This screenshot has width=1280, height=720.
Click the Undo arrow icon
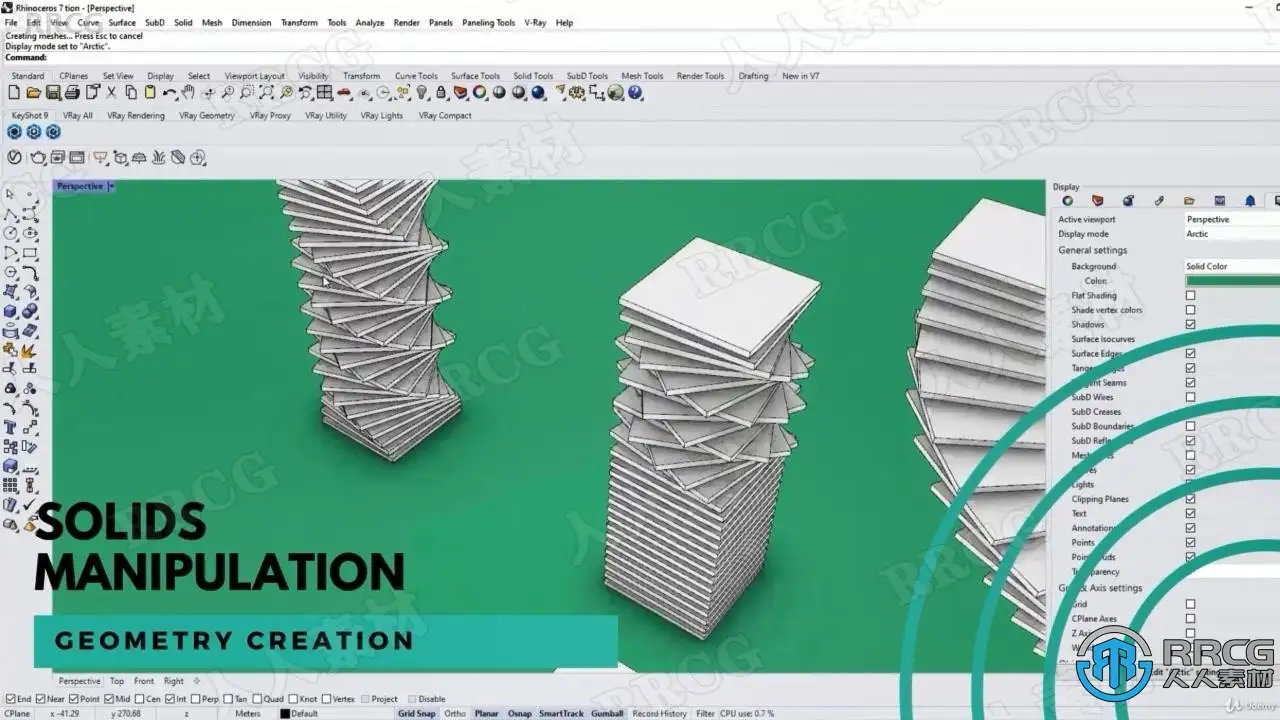click(169, 93)
